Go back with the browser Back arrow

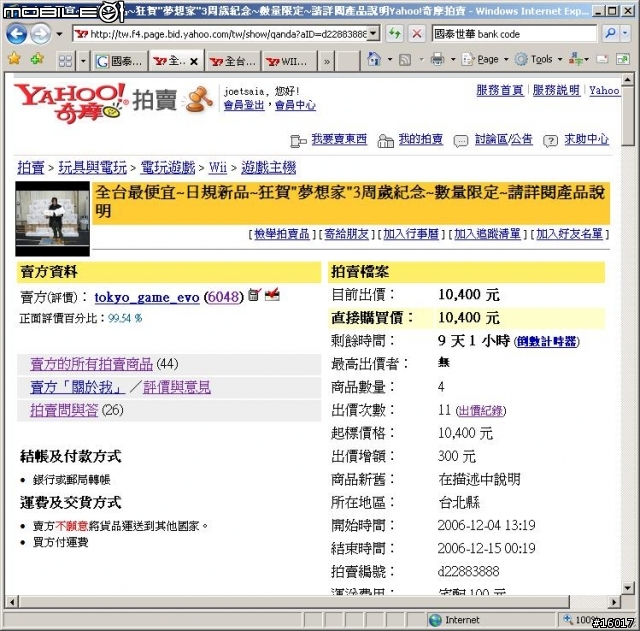click(16, 34)
